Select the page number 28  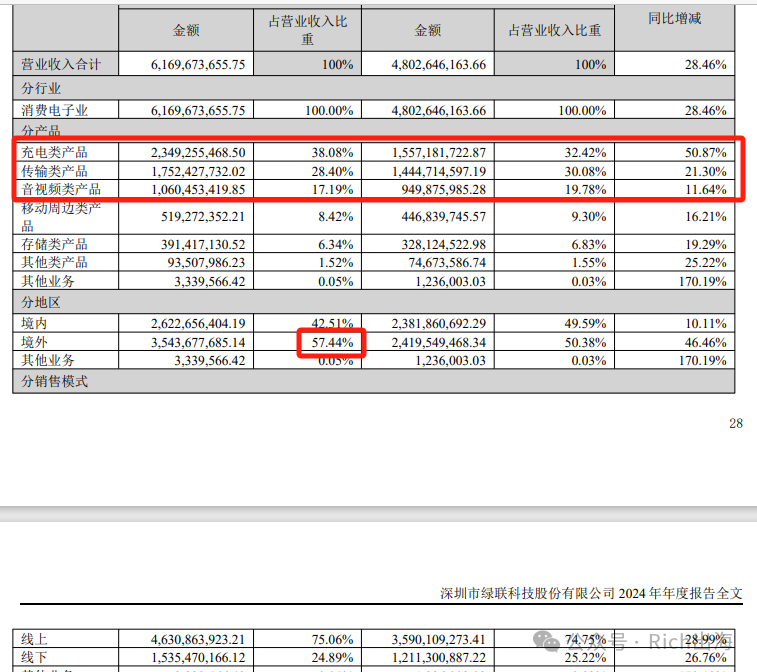[736, 423]
